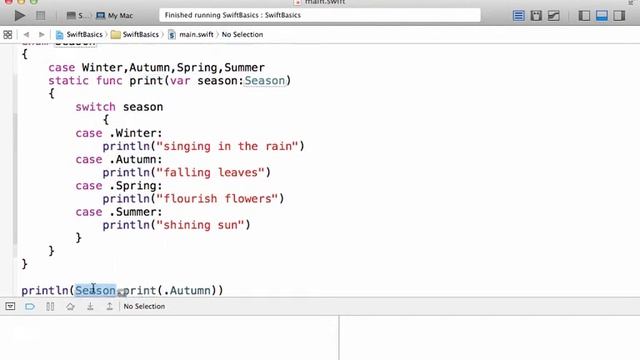Click Winter,Autumn,Spring,Summer case list

click(173, 68)
